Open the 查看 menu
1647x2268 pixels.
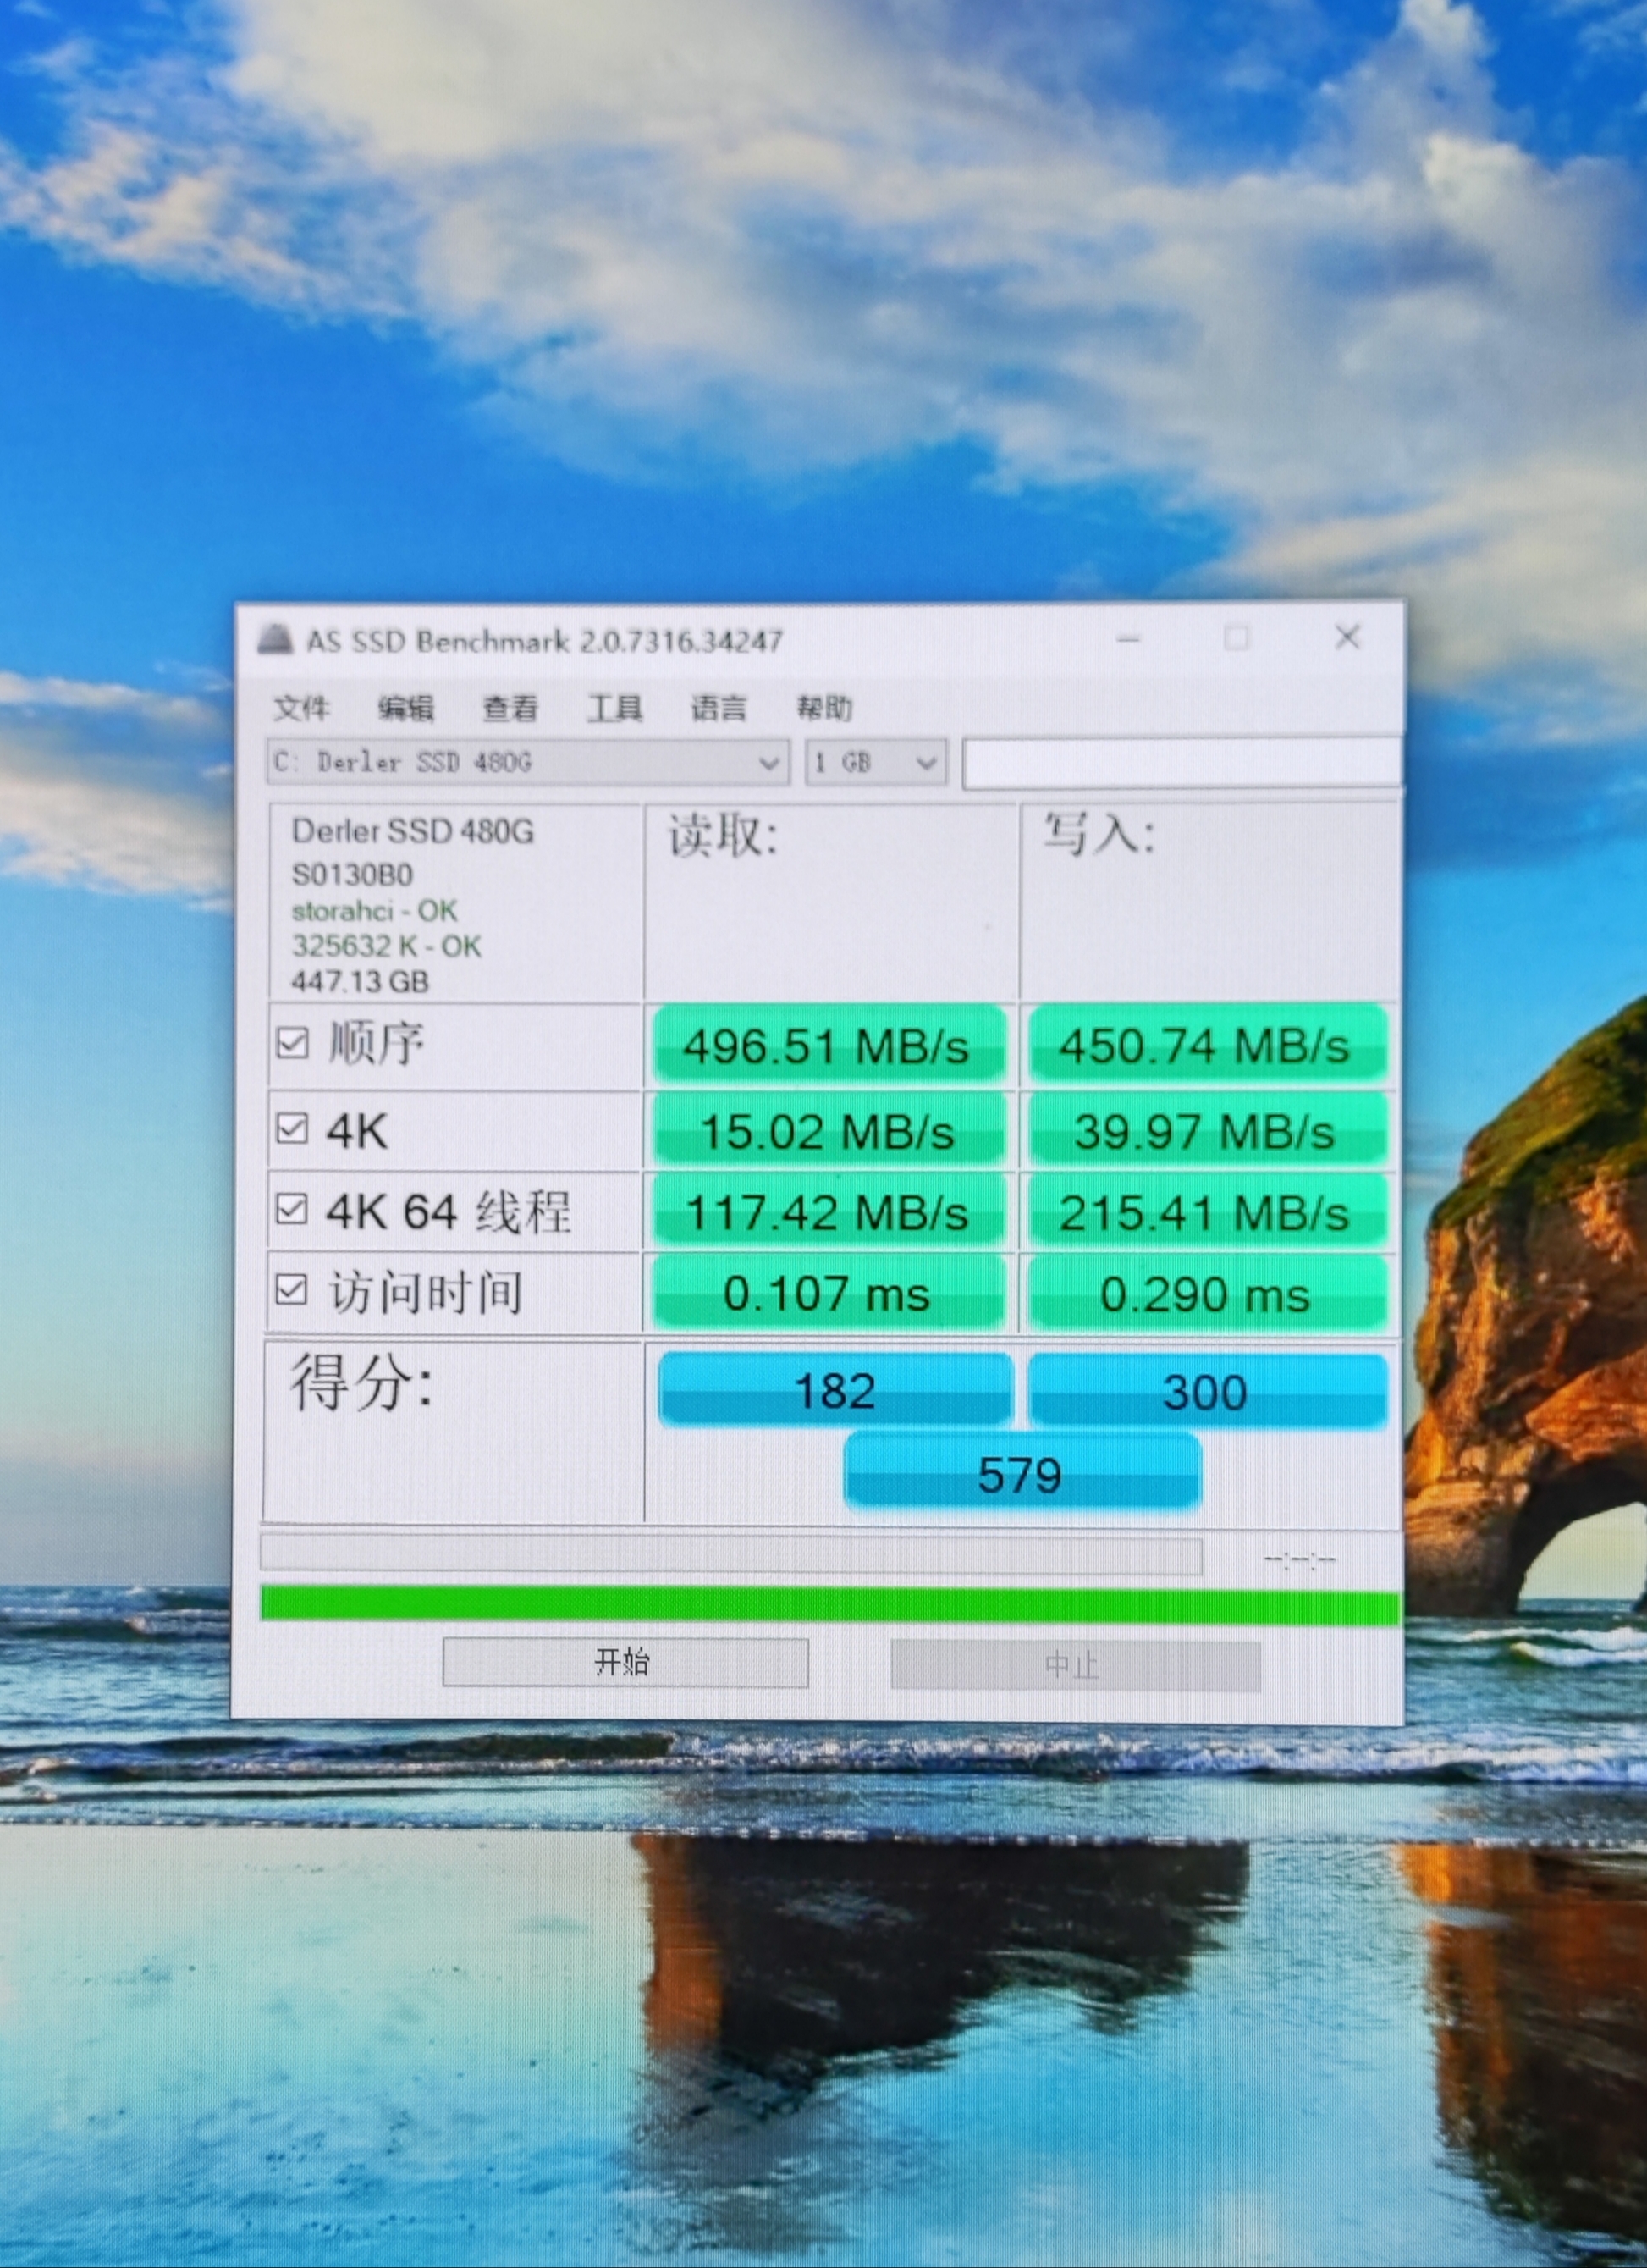coord(510,708)
